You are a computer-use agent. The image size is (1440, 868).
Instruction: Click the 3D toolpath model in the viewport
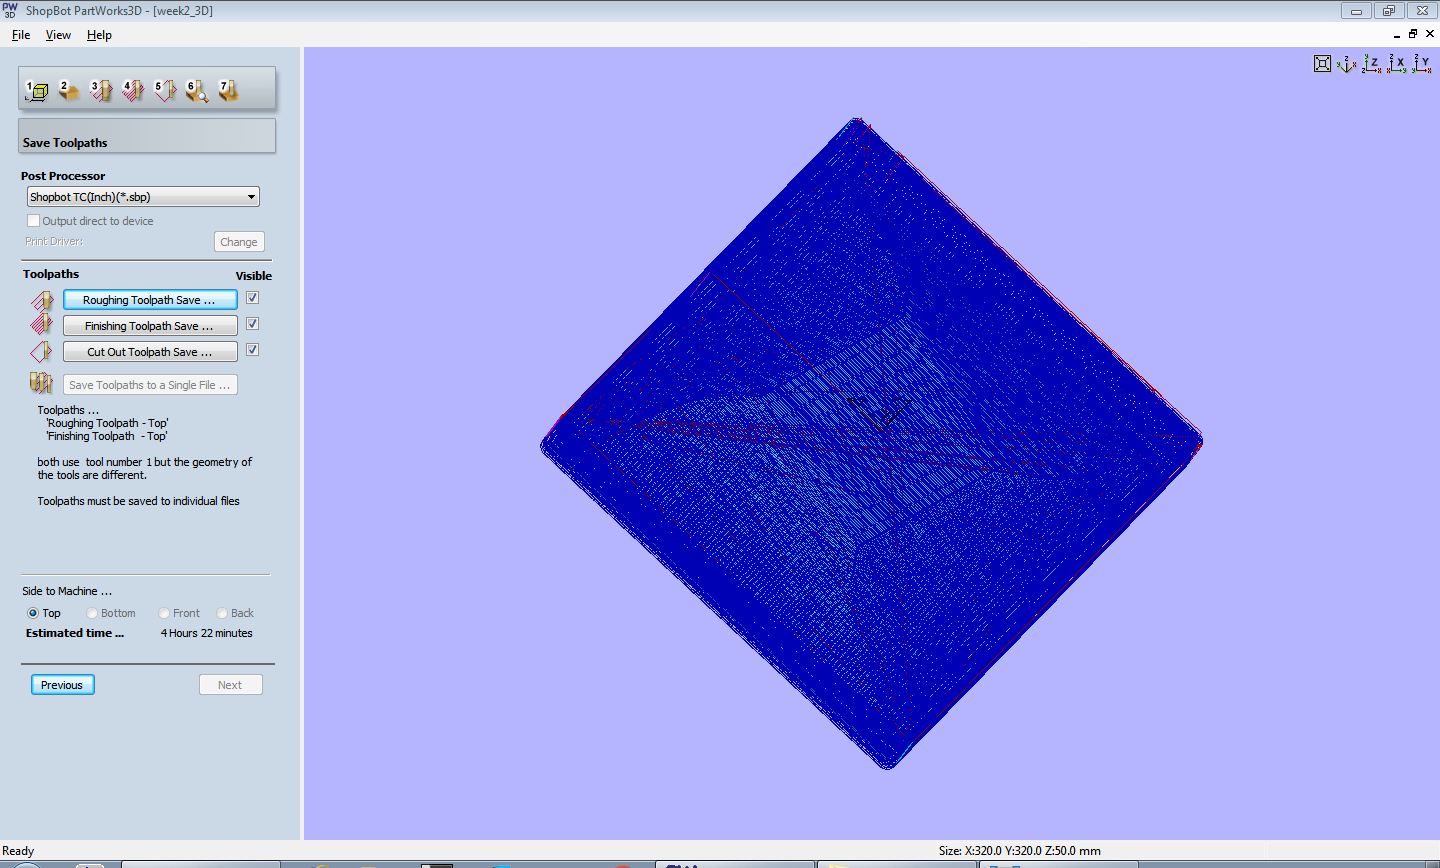pos(871,443)
